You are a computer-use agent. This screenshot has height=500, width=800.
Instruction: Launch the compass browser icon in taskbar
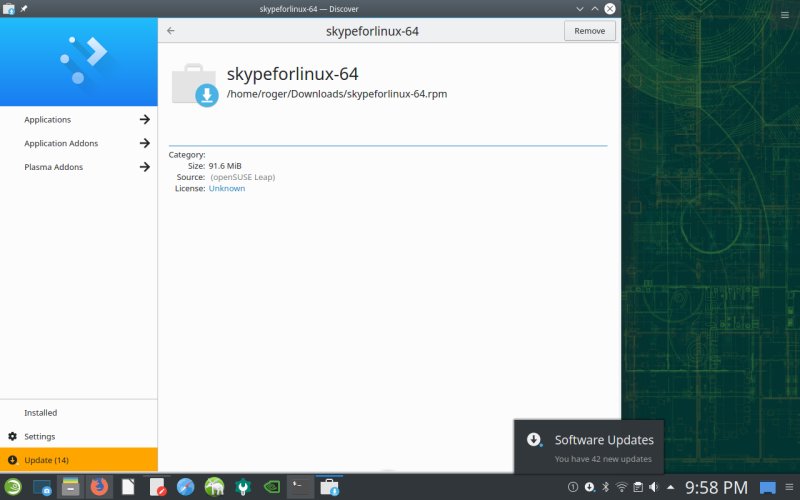[x=186, y=487]
